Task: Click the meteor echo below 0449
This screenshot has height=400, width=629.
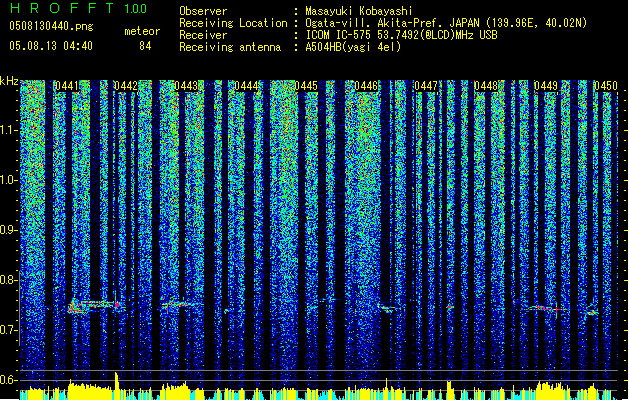Action: click(546, 309)
